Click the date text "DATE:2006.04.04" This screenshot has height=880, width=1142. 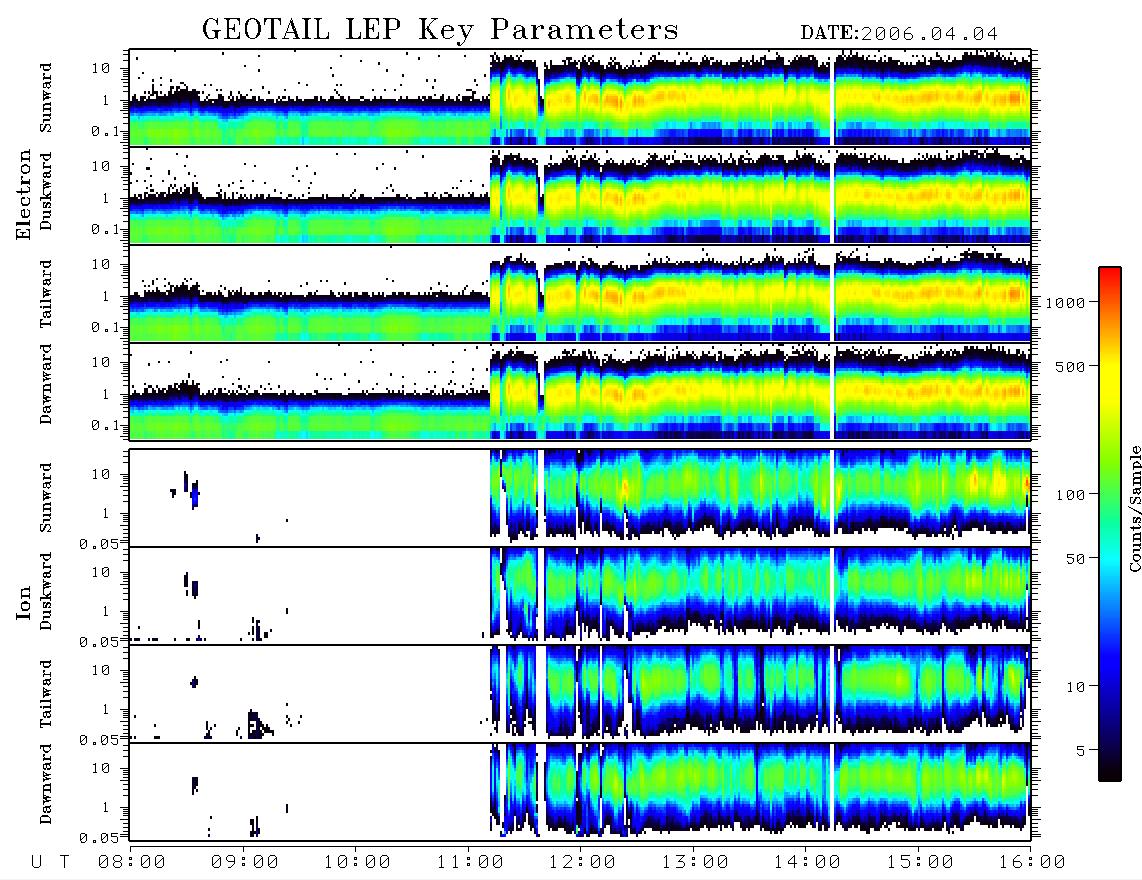tap(899, 34)
